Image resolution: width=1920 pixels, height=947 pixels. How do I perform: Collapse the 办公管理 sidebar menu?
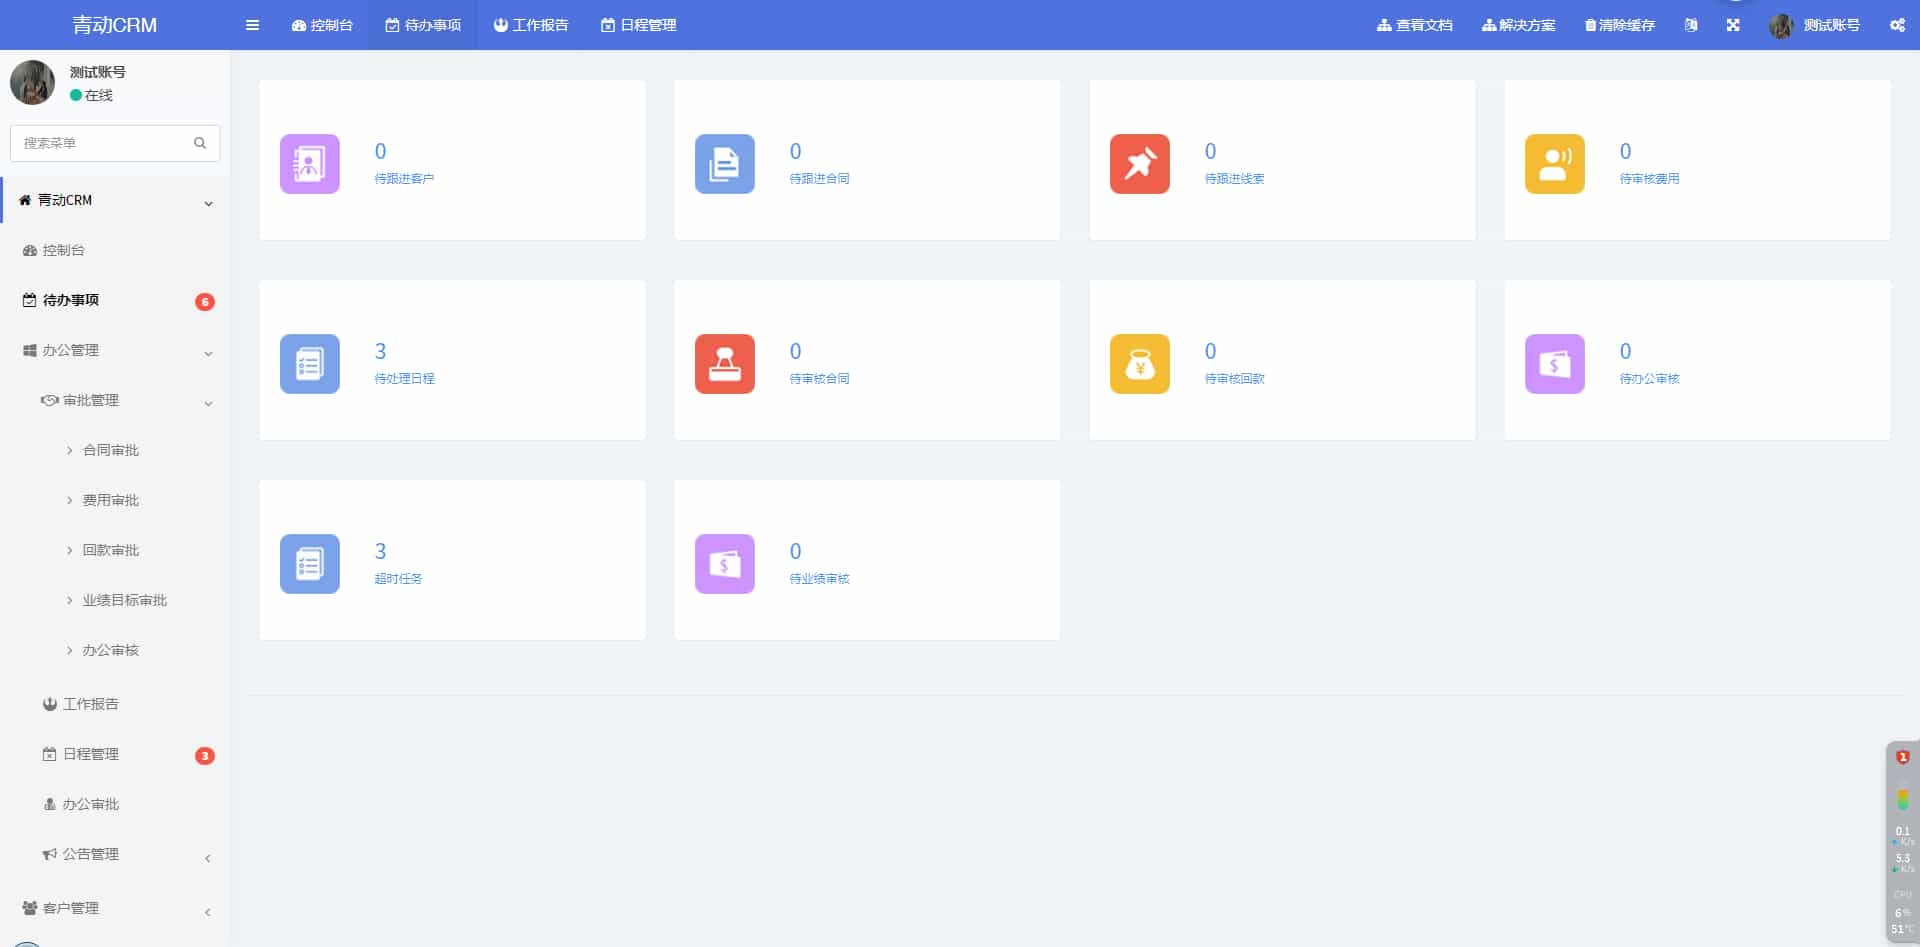115,350
